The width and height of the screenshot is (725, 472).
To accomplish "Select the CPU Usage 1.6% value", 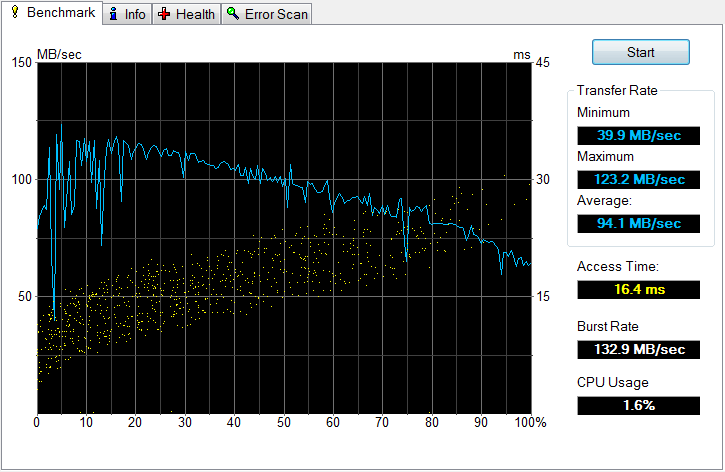I will [x=638, y=405].
